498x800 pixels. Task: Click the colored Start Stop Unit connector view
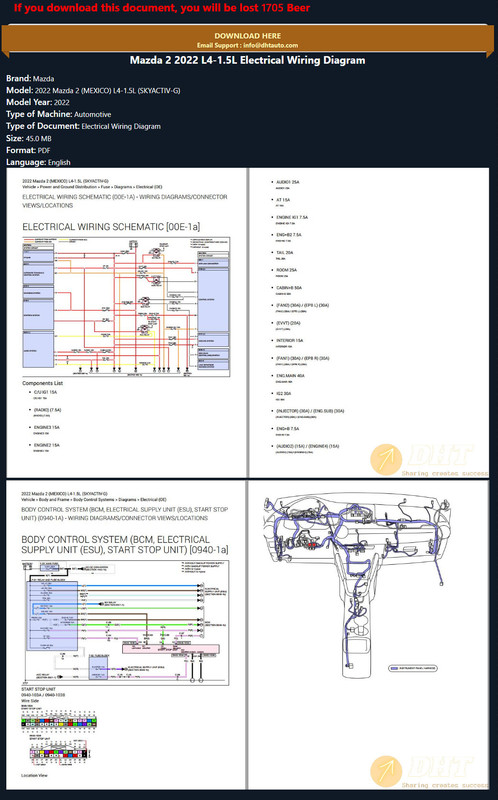pyautogui.click(x=59, y=722)
